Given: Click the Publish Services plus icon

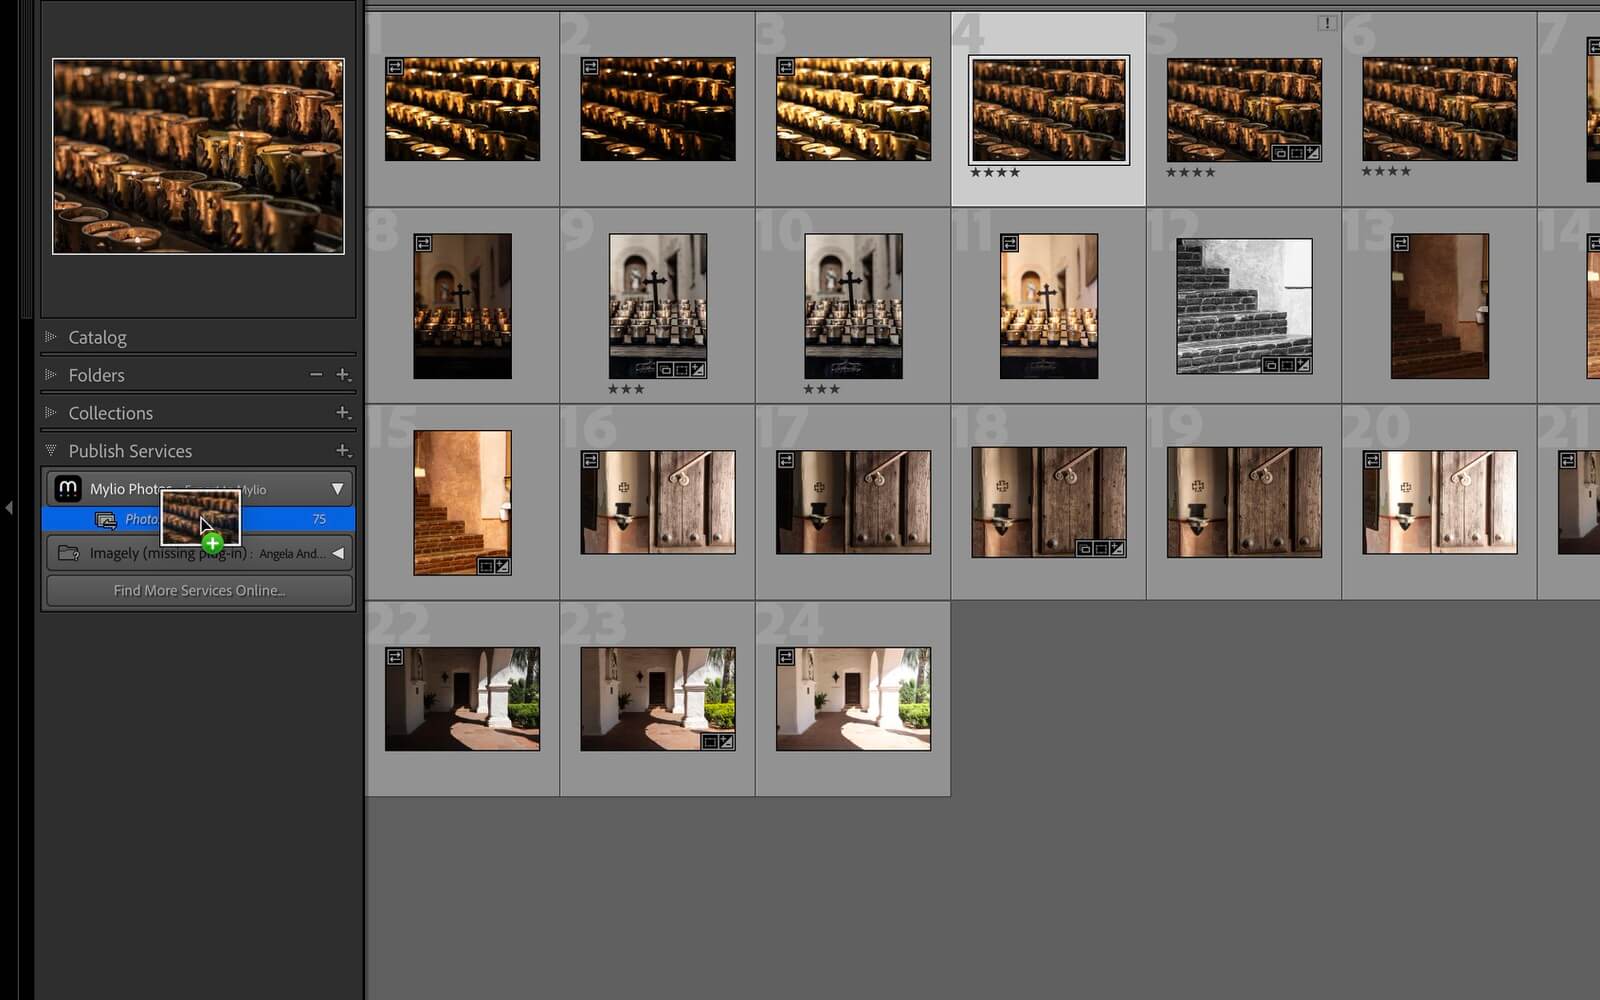Looking at the screenshot, I should [x=342, y=450].
